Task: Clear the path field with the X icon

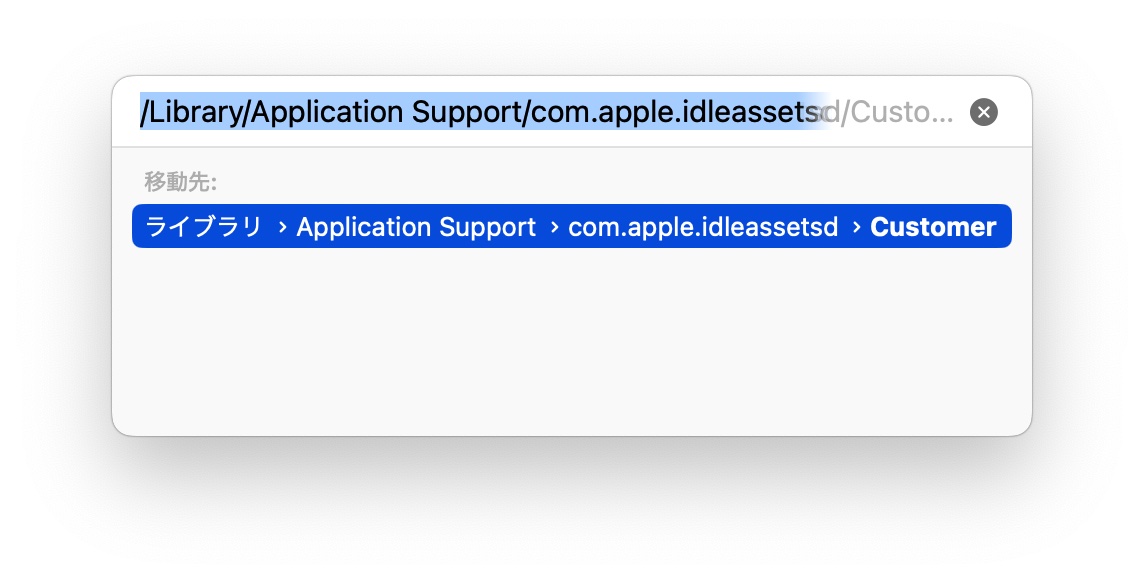Action: 983,112
